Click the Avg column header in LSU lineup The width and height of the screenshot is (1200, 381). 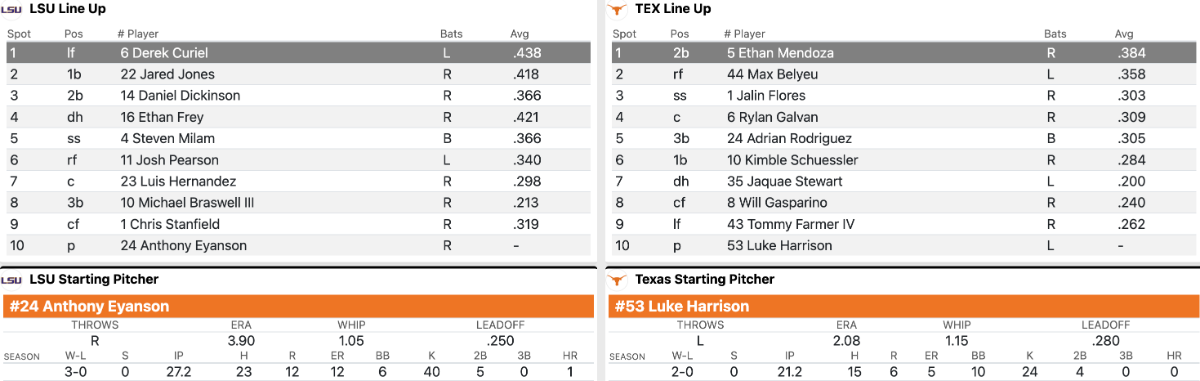click(x=520, y=34)
